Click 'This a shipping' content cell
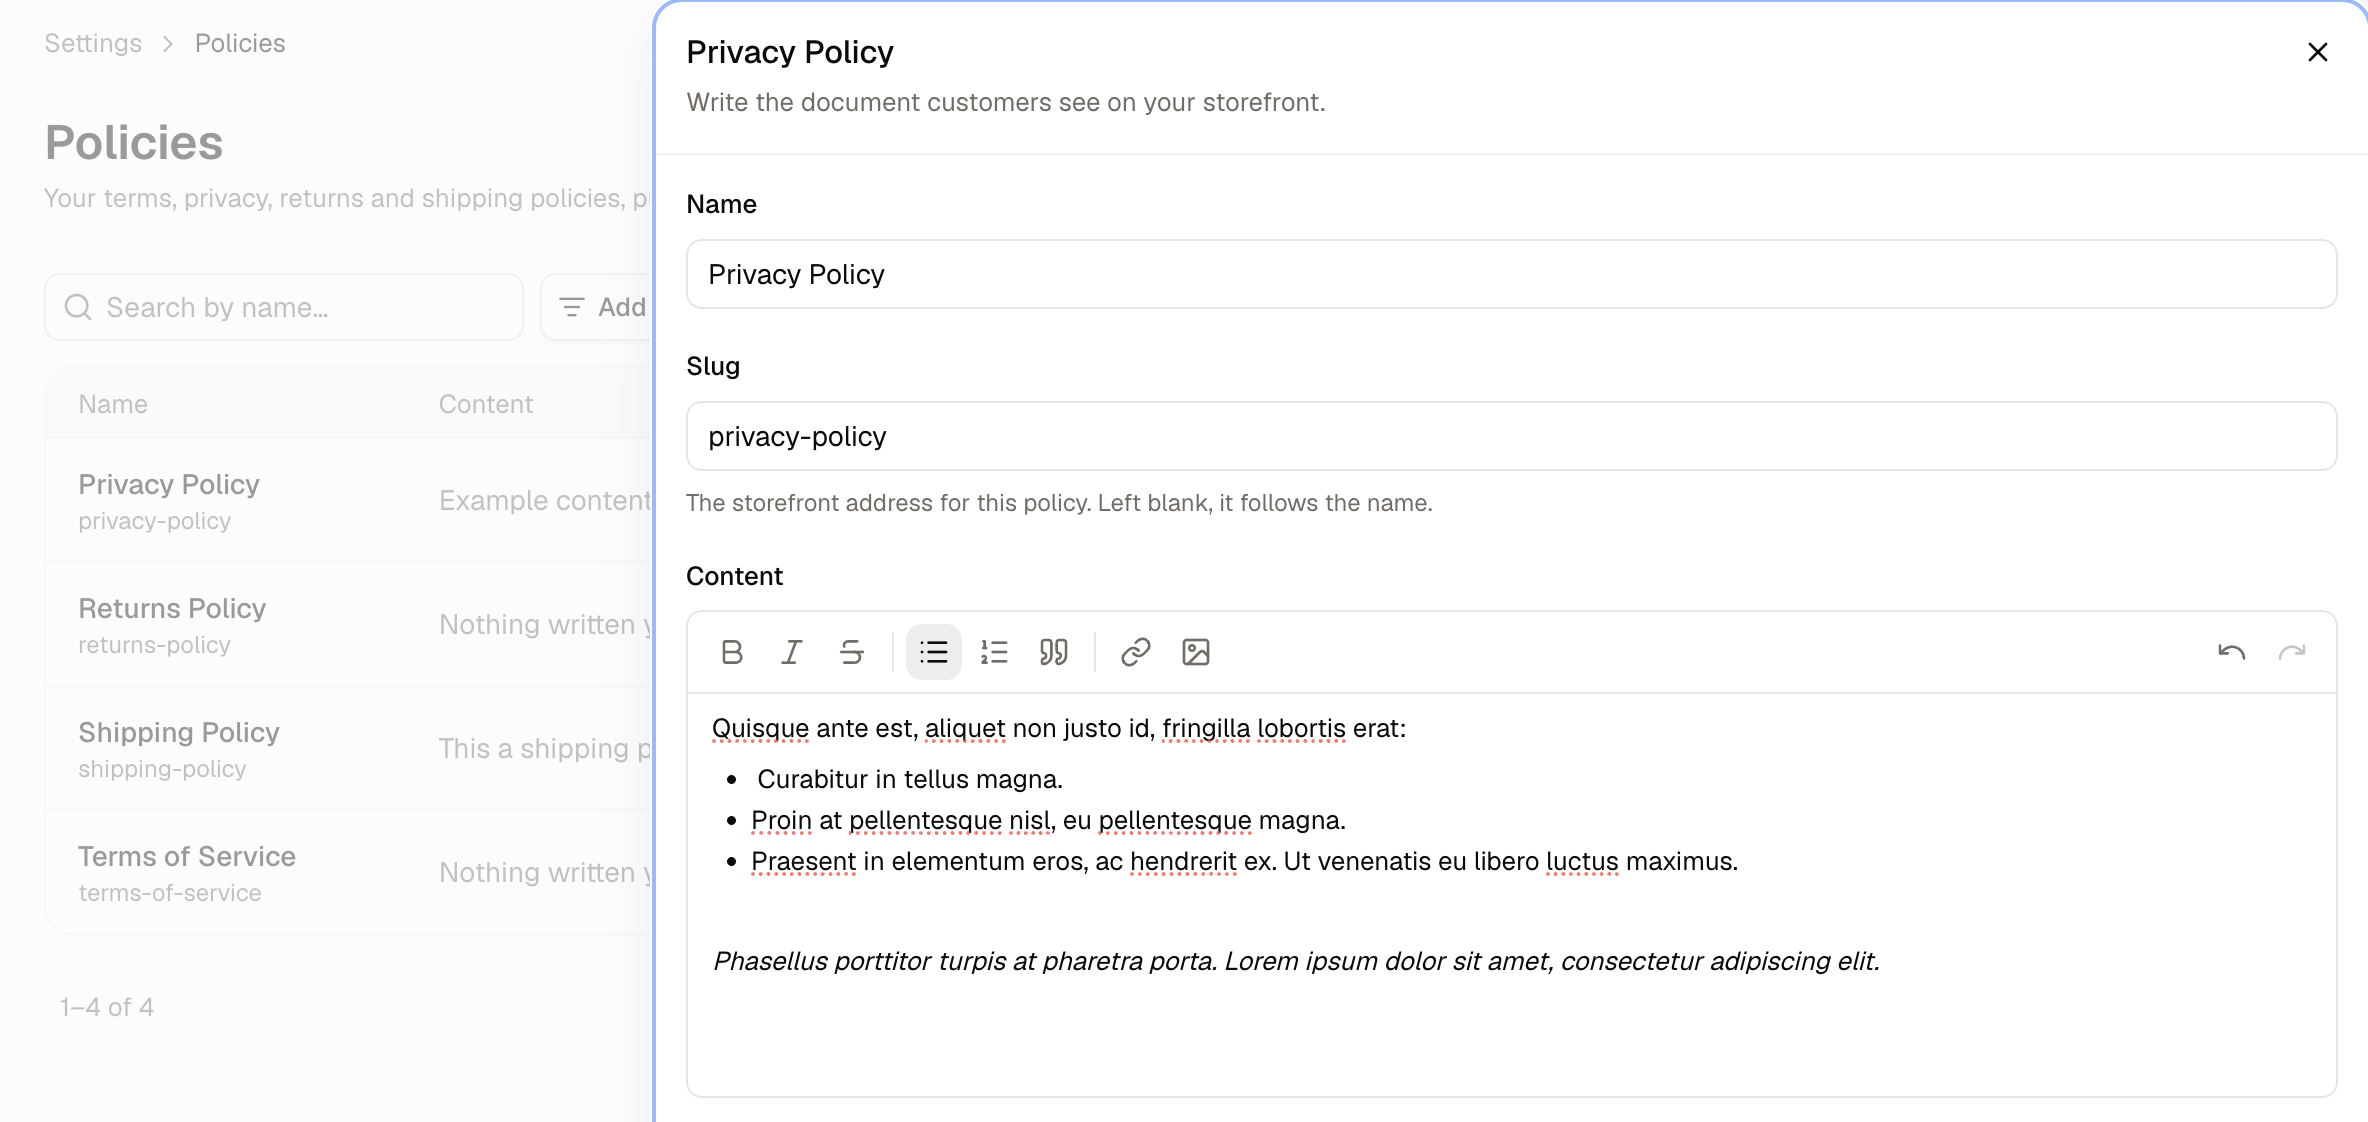Image resolution: width=2368 pixels, height=1122 pixels. click(545, 748)
